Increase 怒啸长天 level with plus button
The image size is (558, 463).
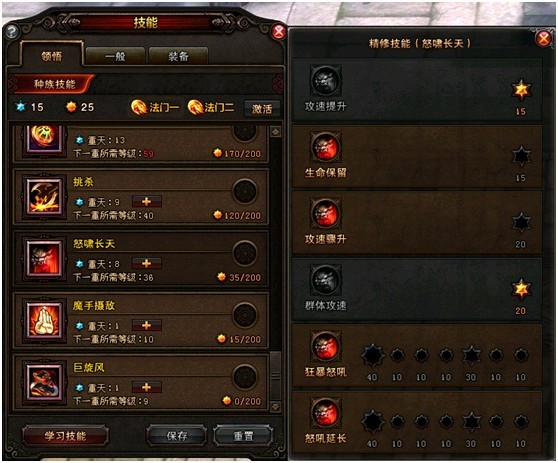tap(147, 263)
